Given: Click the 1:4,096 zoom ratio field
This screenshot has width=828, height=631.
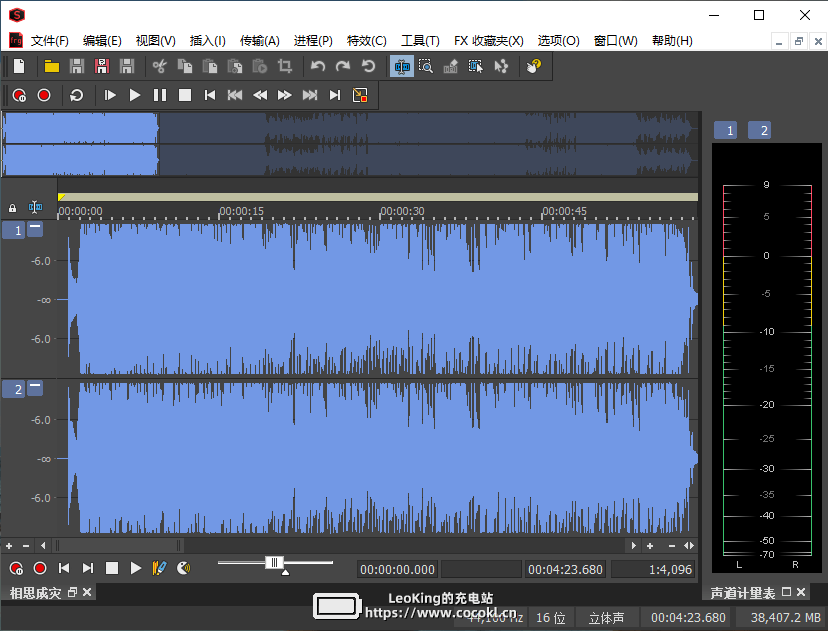Looking at the screenshot, I should tap(653, 569).
